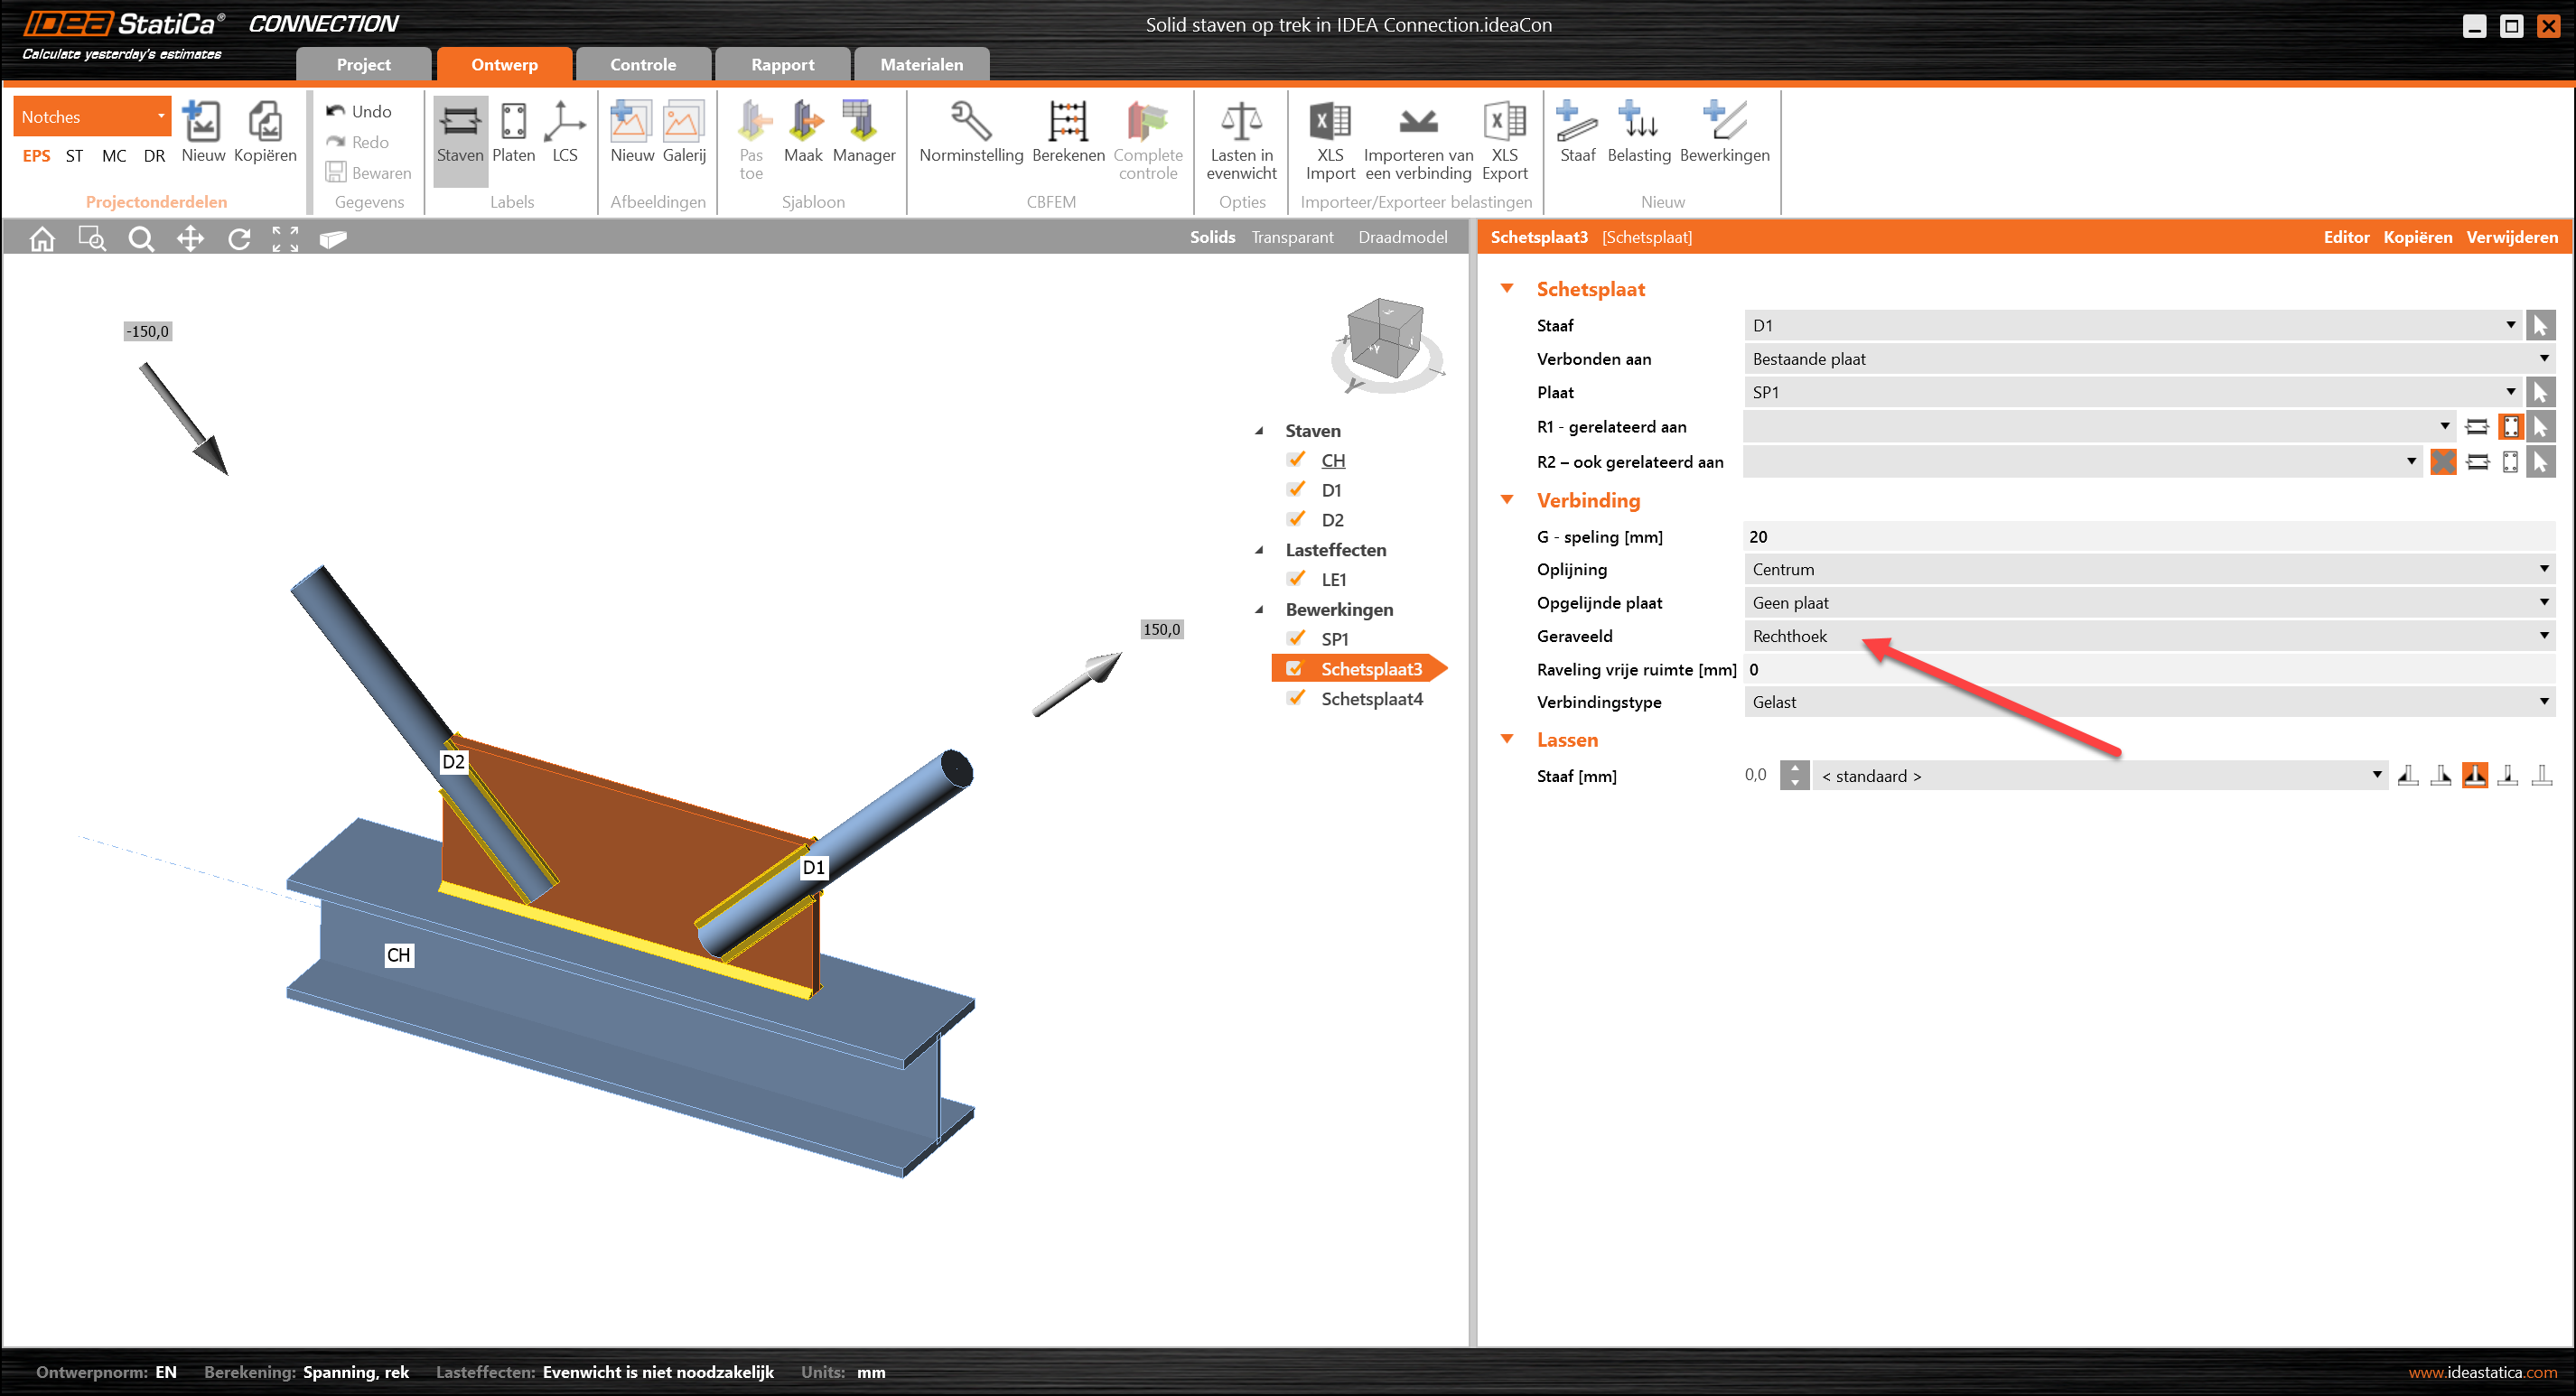
Task: Open the Galerij images icon
Action: click(x=683, y=123)
